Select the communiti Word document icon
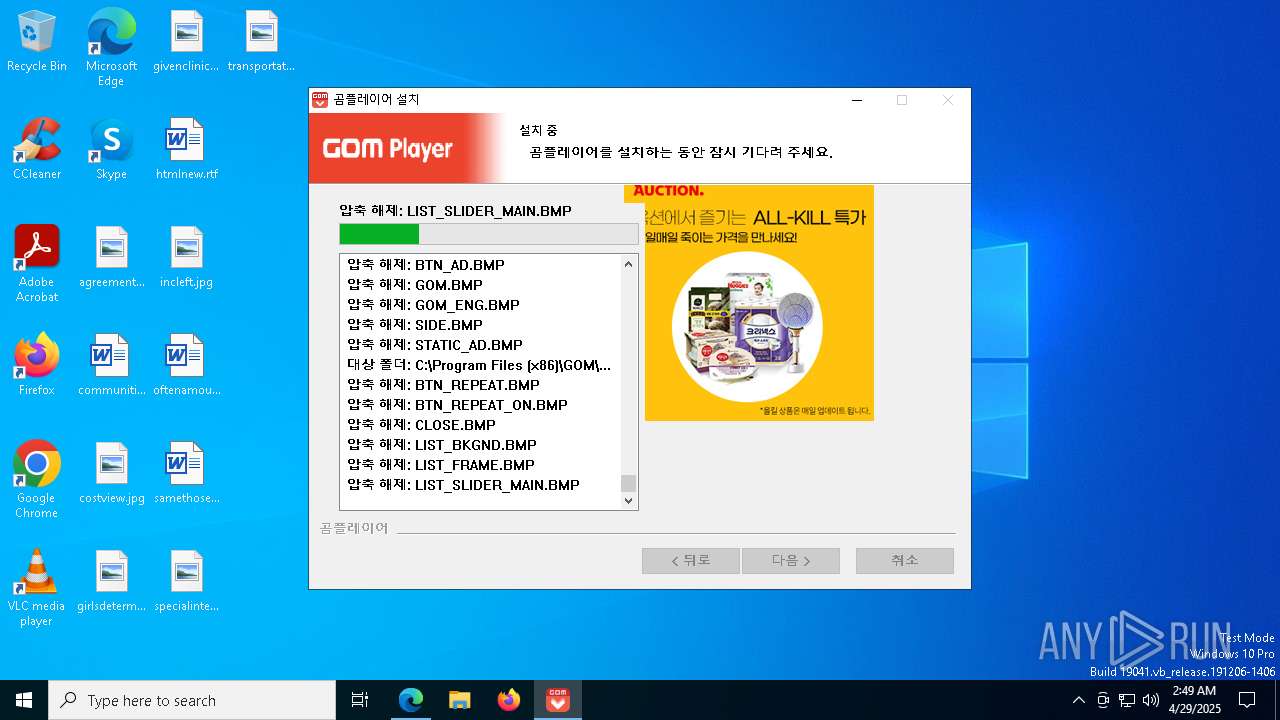 (x=111, y=365)
